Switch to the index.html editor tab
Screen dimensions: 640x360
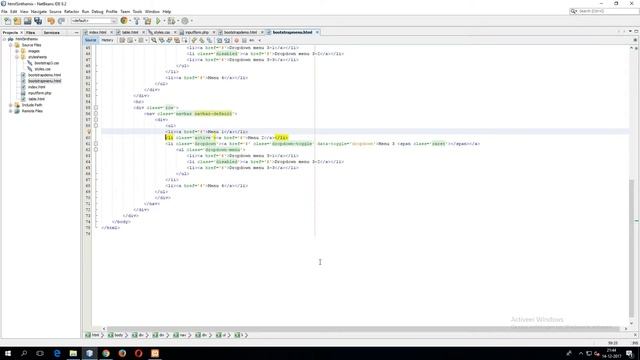point(98,32)
